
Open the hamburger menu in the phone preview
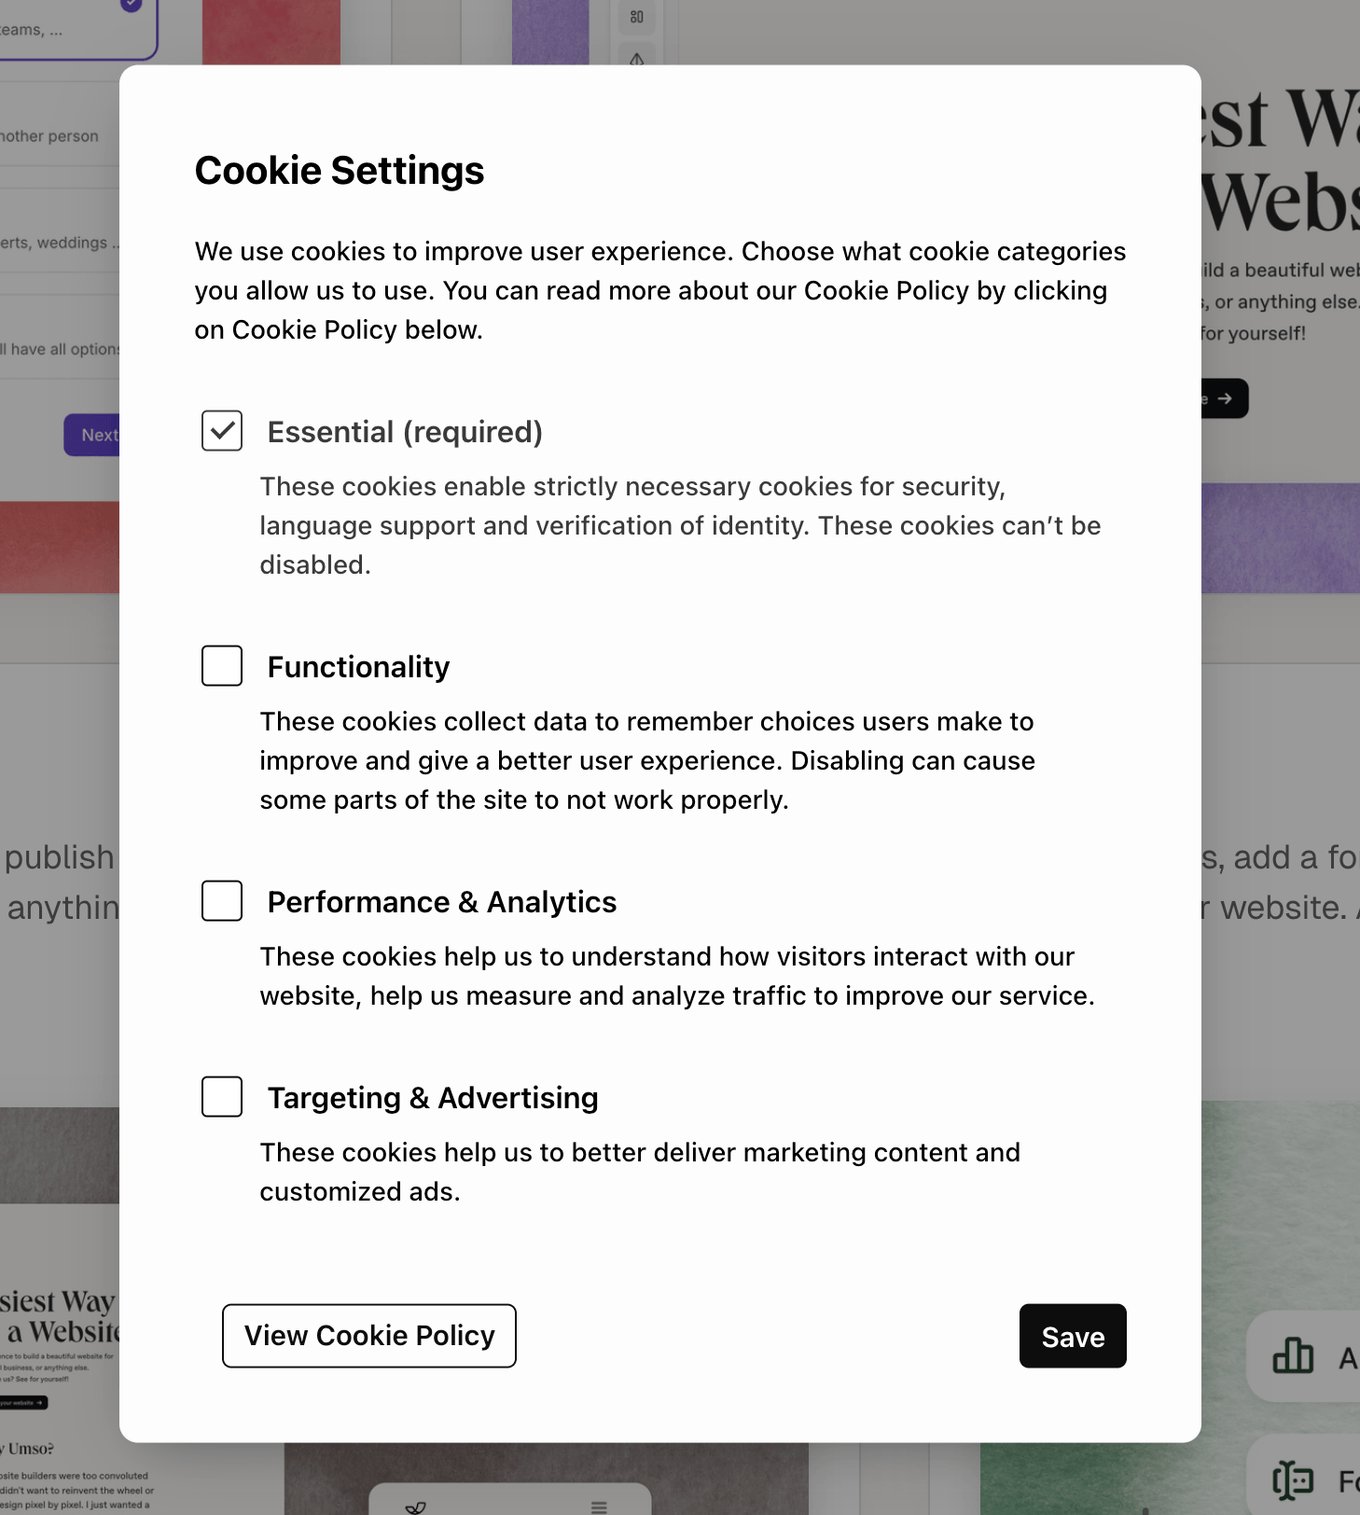(599, 1507)
